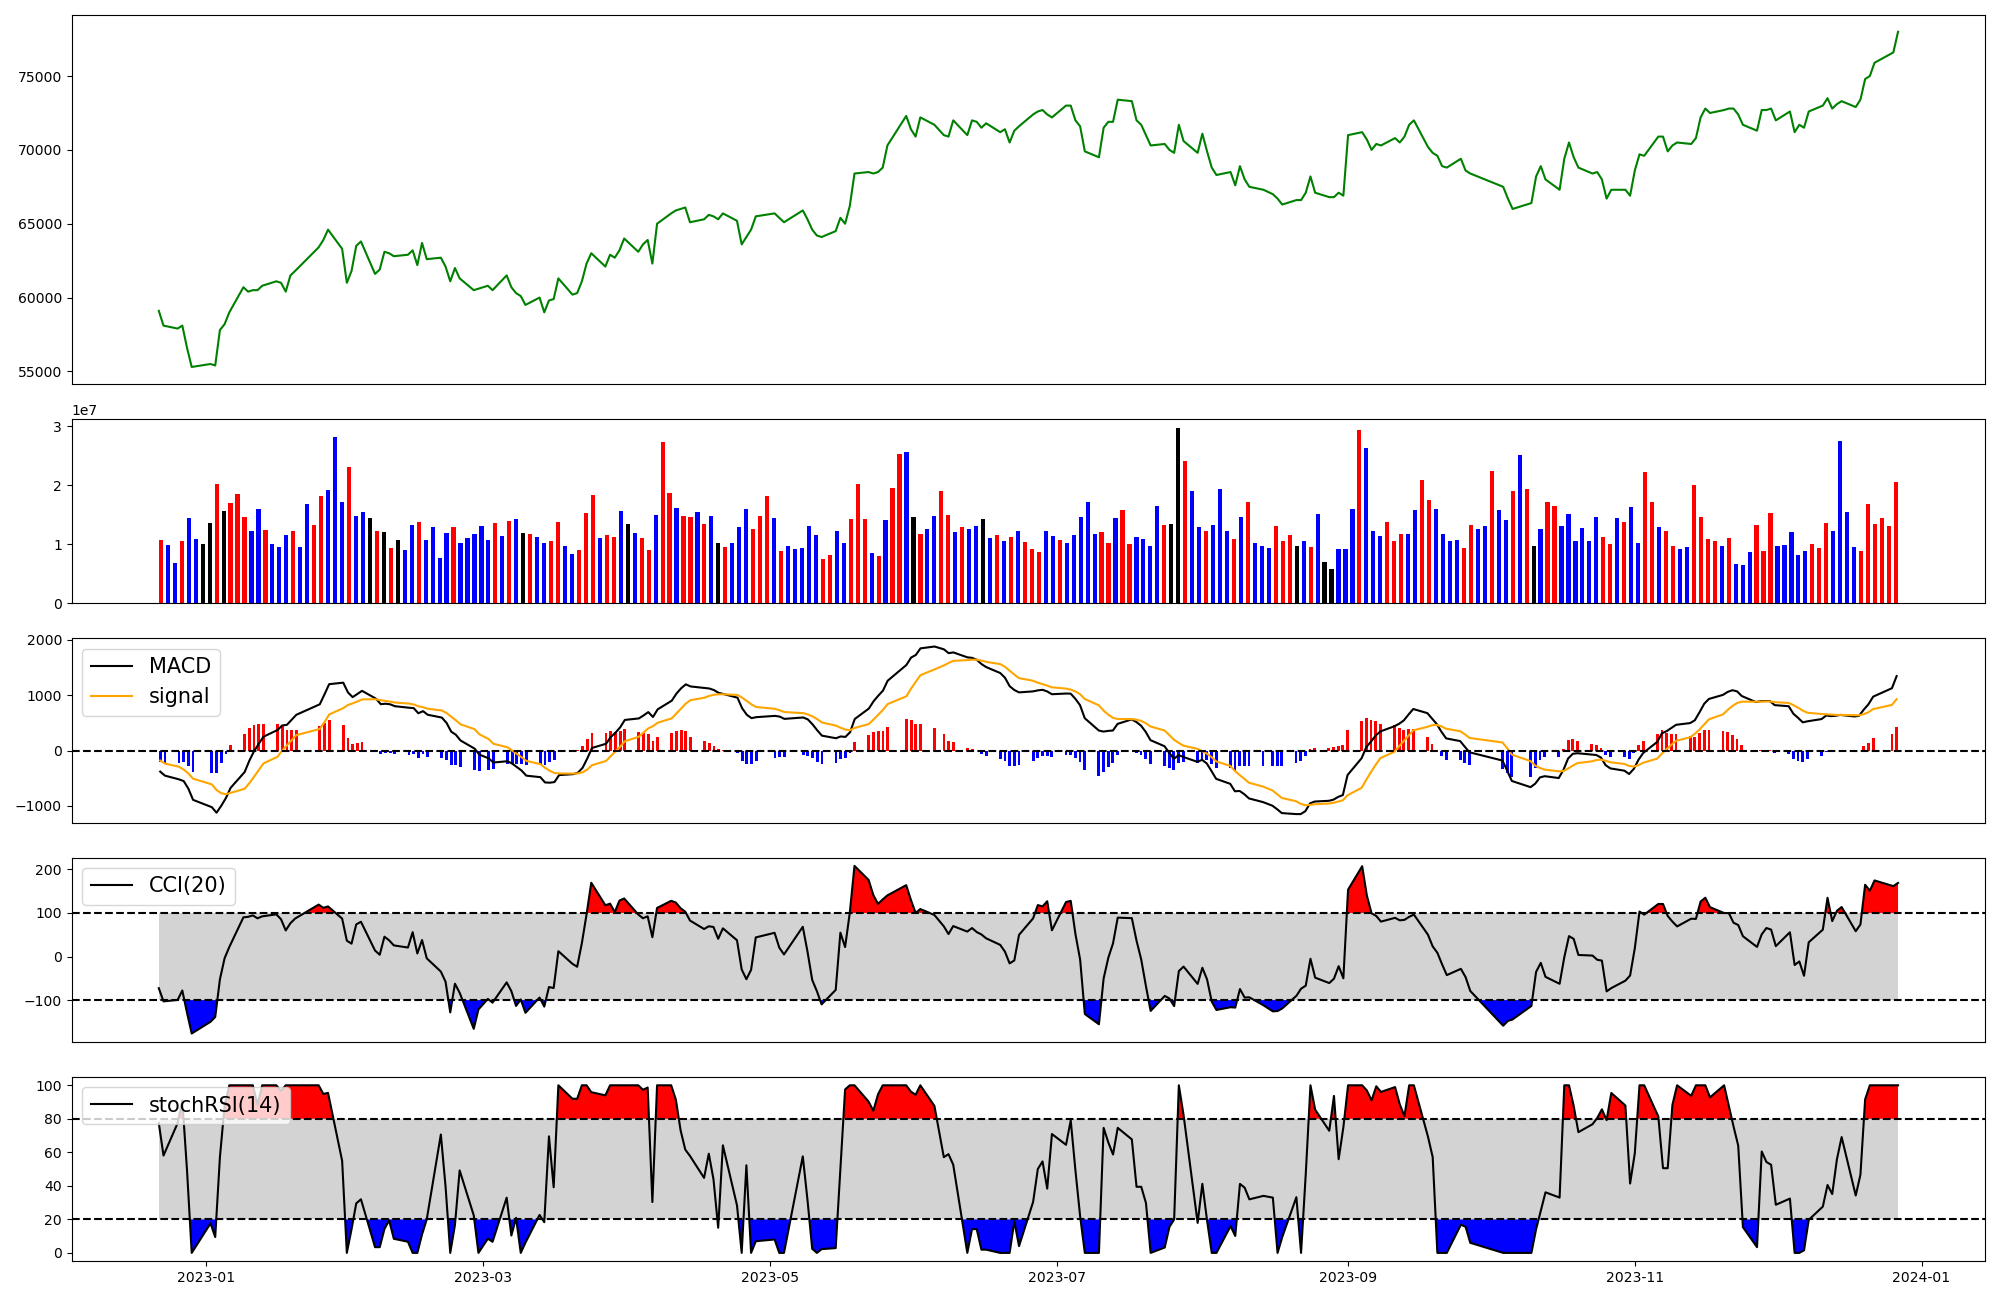Click the stochRSI(14) legend label
Viewport: 2000px width, 1300px height.
214,1105
